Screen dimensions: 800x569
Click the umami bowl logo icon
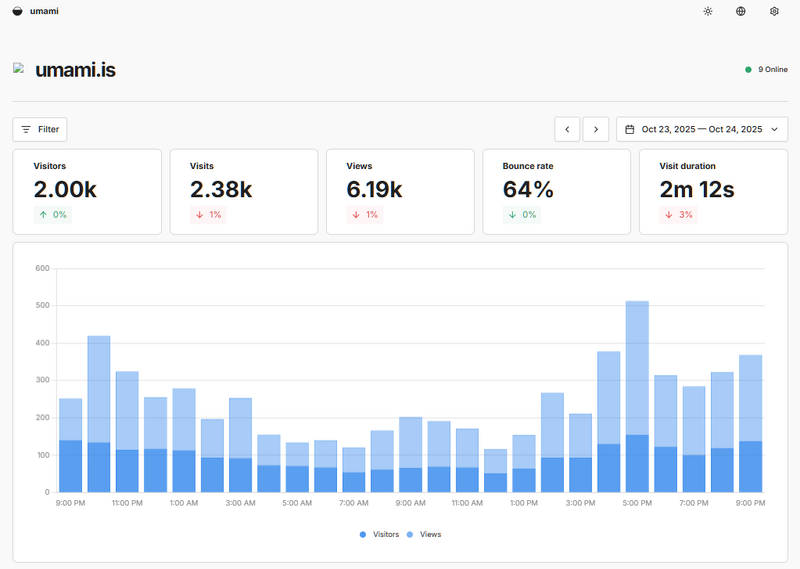point(18,11)
